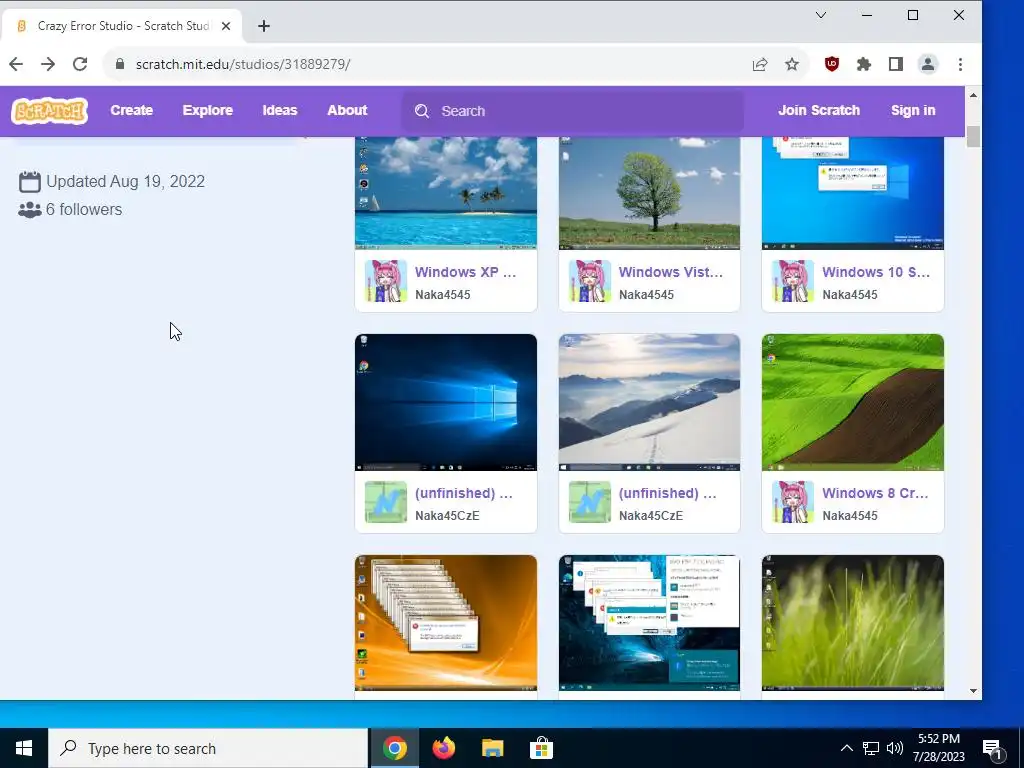Open the notification center icon

point(993,749)
